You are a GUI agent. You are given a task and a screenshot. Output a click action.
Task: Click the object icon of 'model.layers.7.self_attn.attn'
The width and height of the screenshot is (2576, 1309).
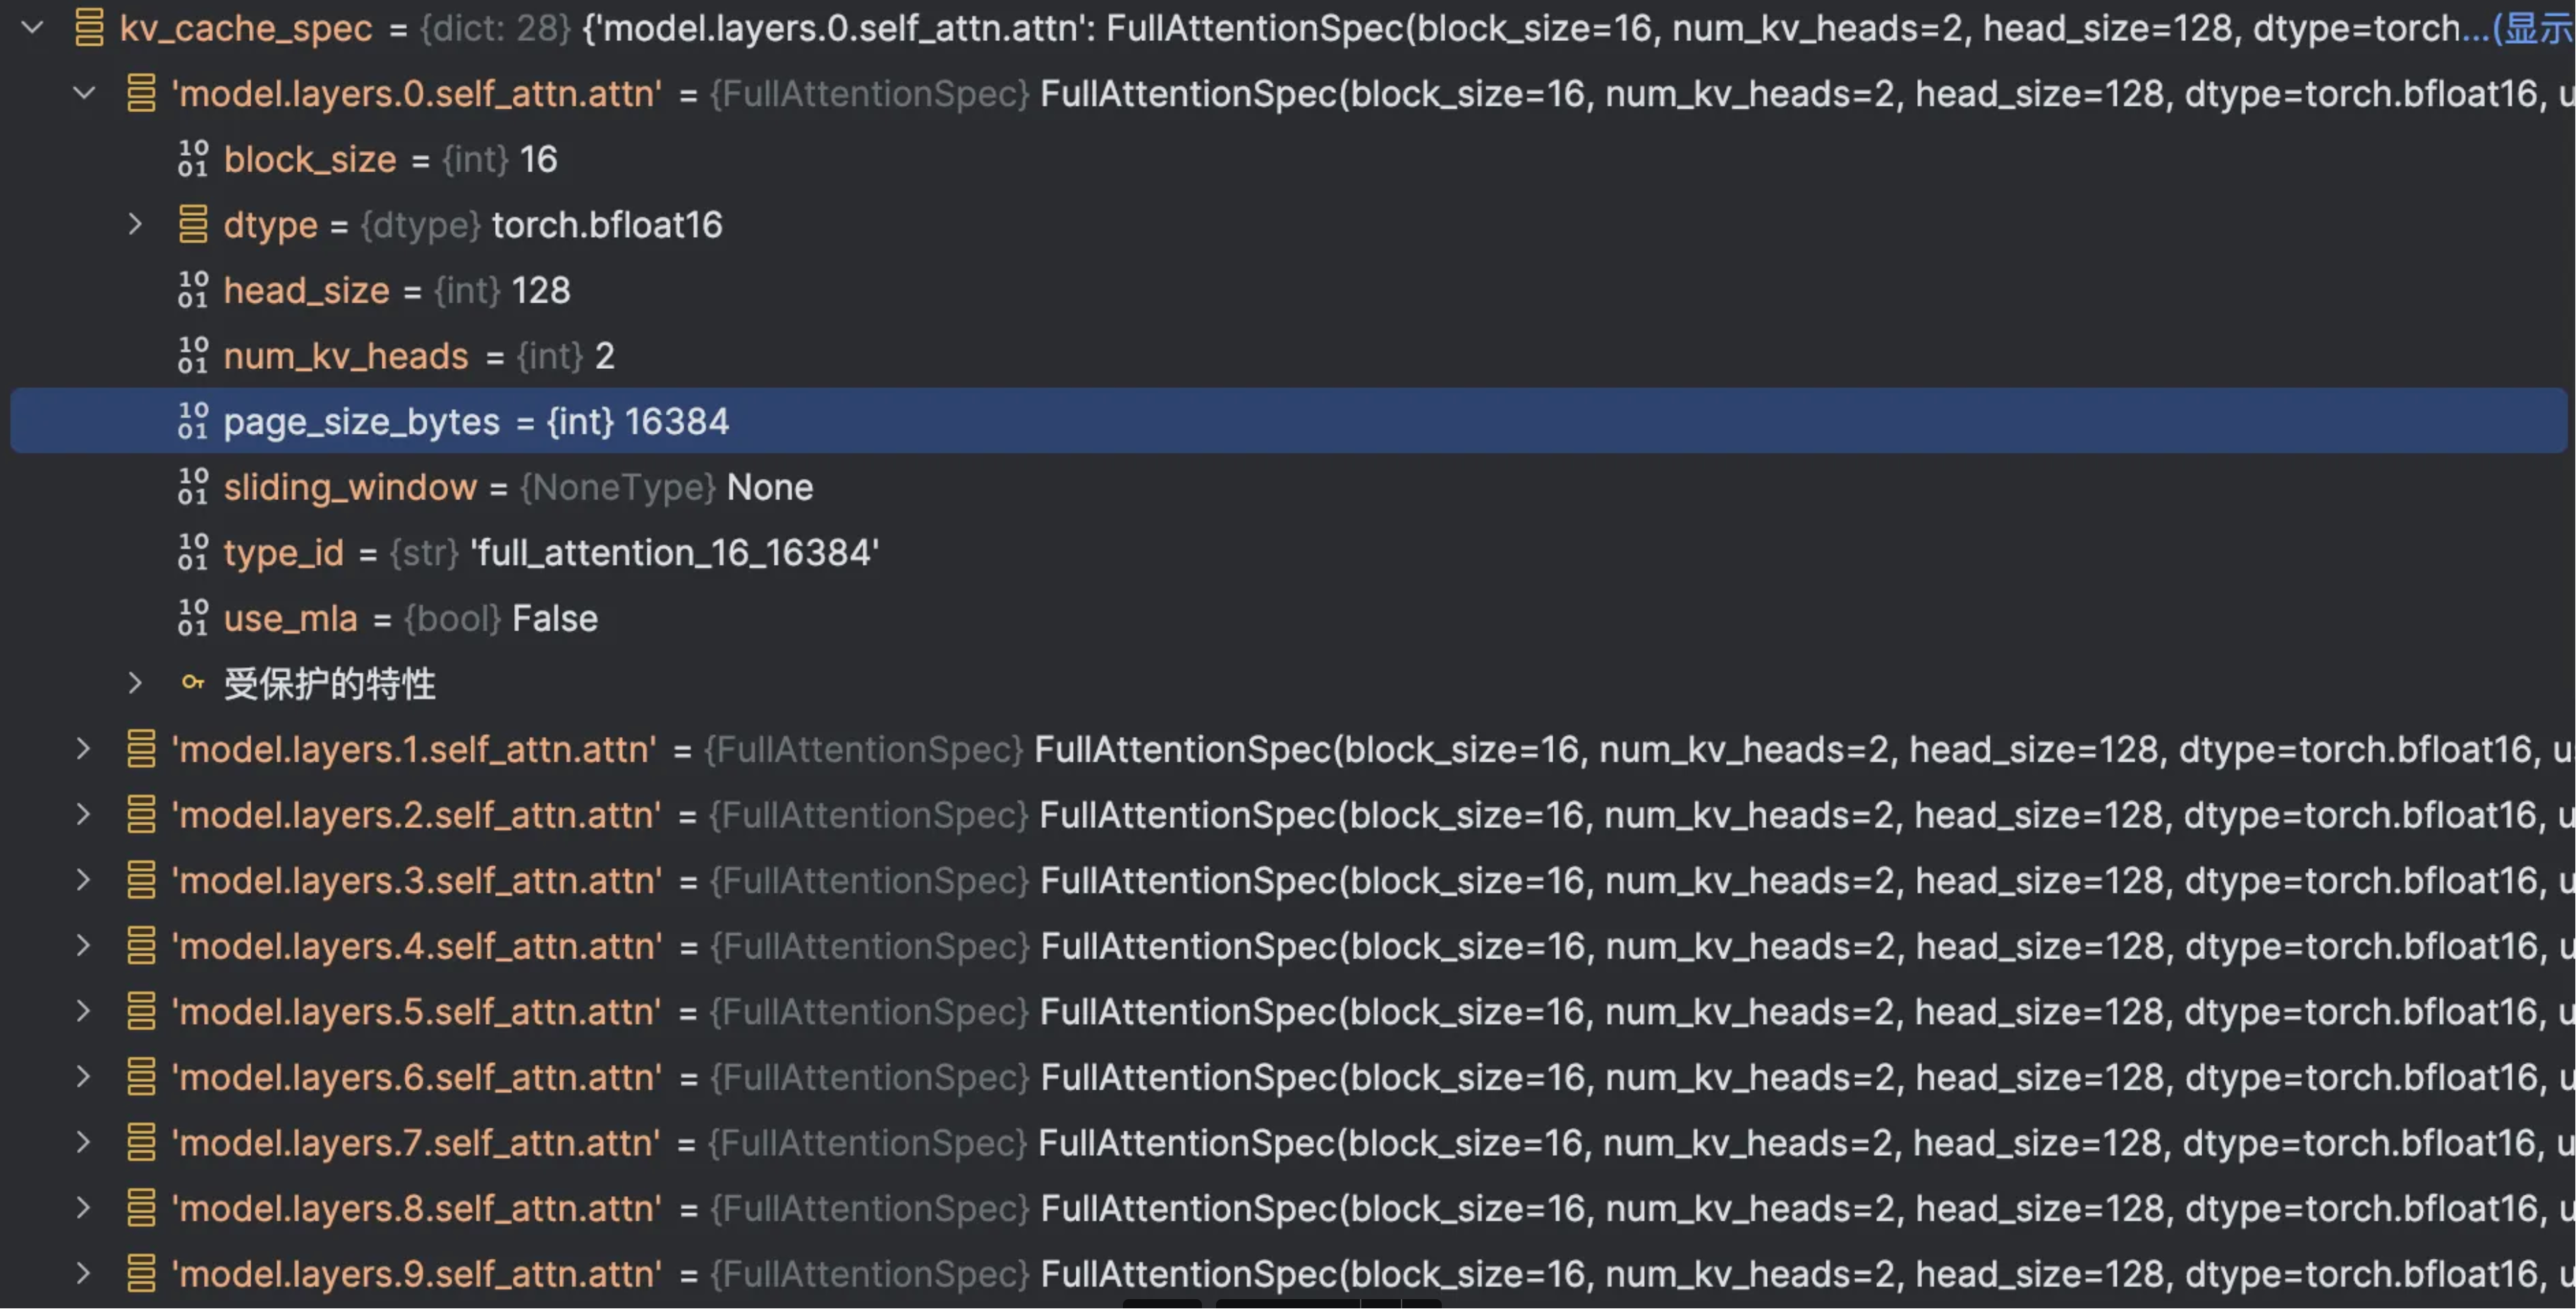pyautogui.click(x=141, y=1142)
